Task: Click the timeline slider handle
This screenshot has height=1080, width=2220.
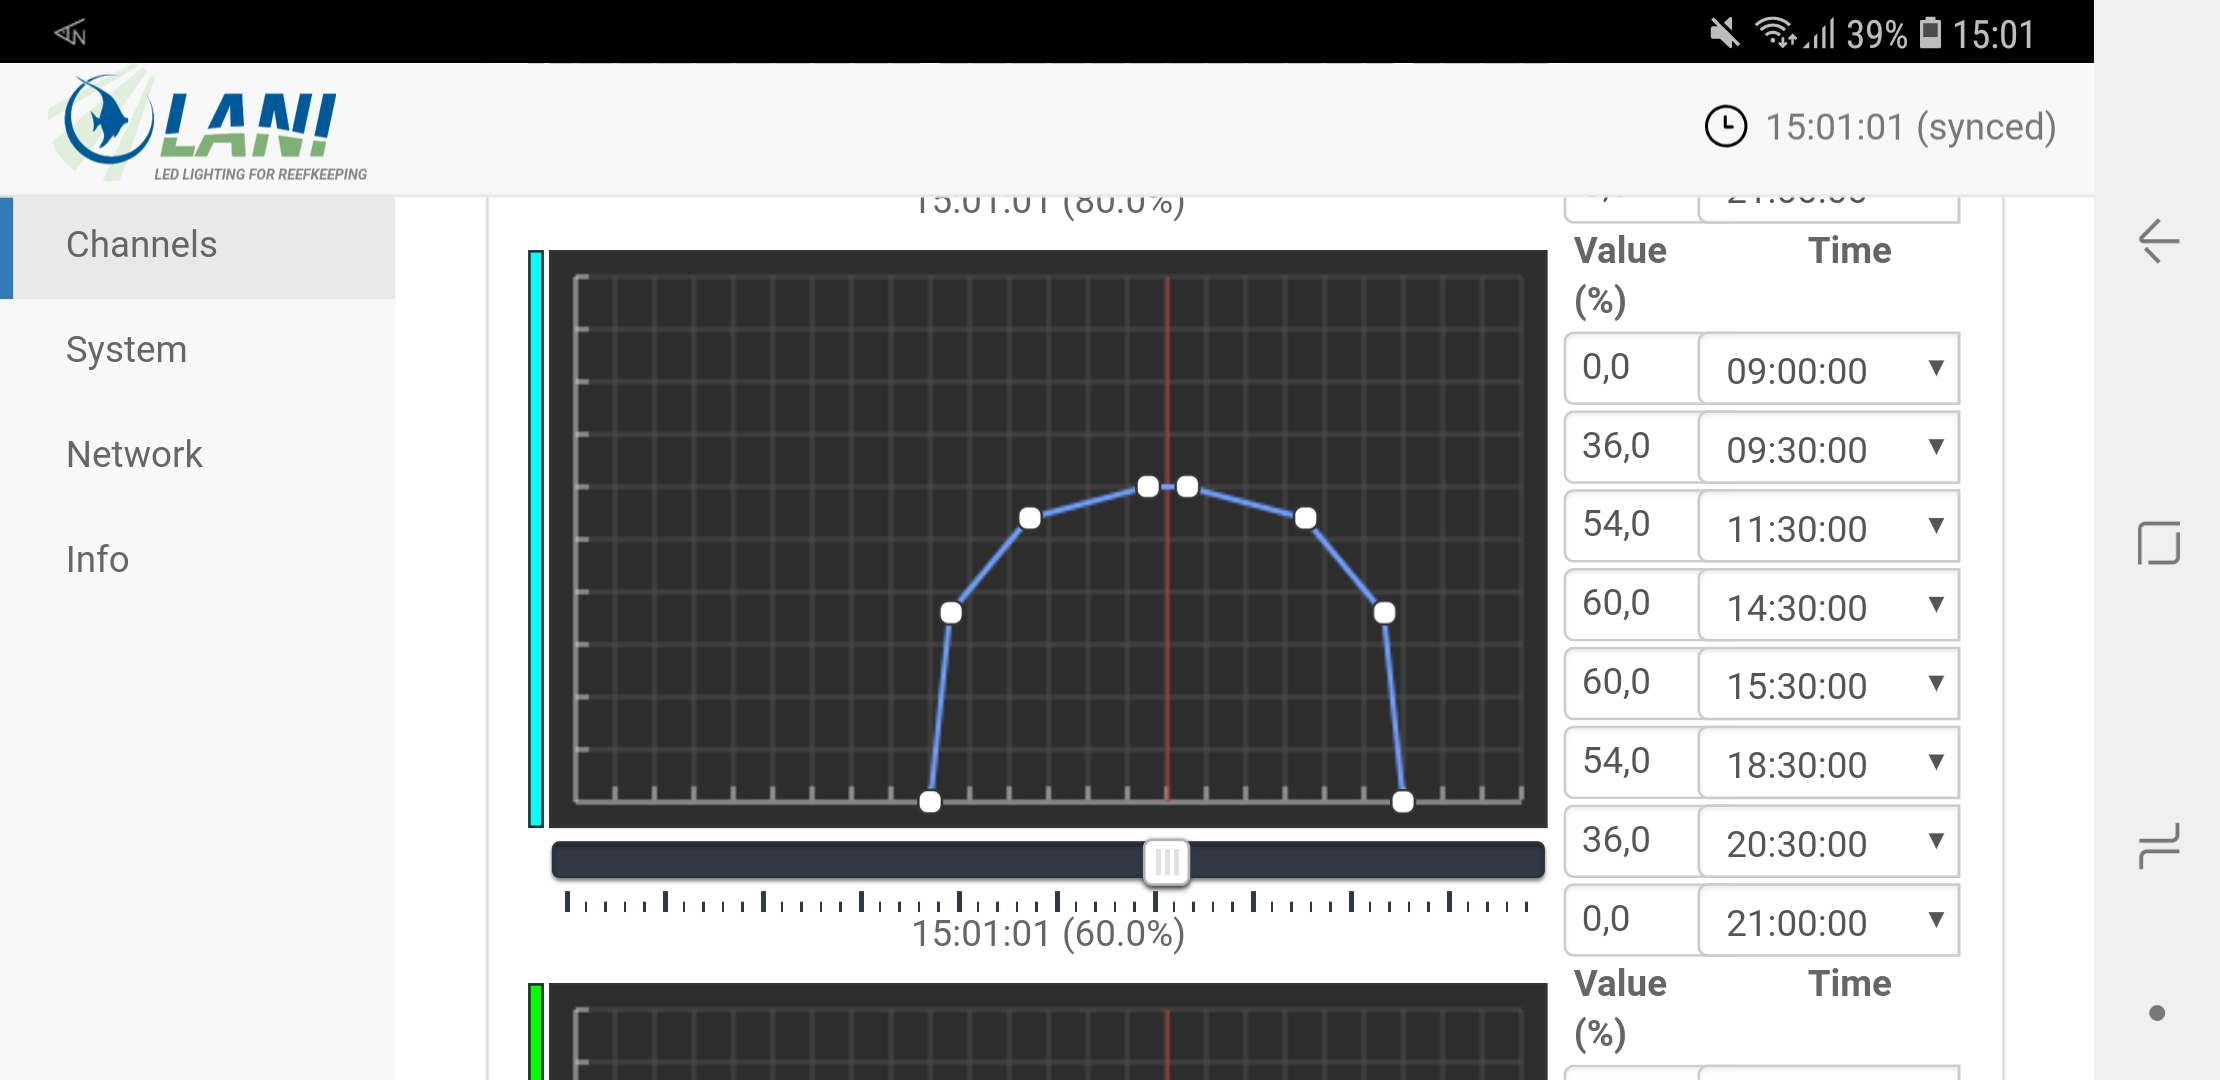Action: pos(1166,861)
